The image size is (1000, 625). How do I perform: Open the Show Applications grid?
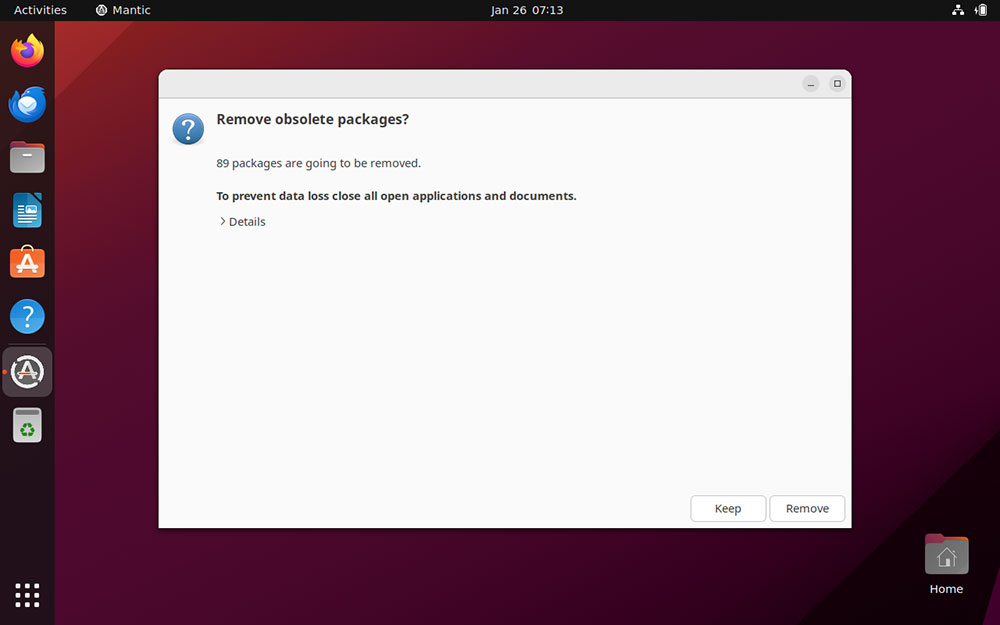[27, 595]
